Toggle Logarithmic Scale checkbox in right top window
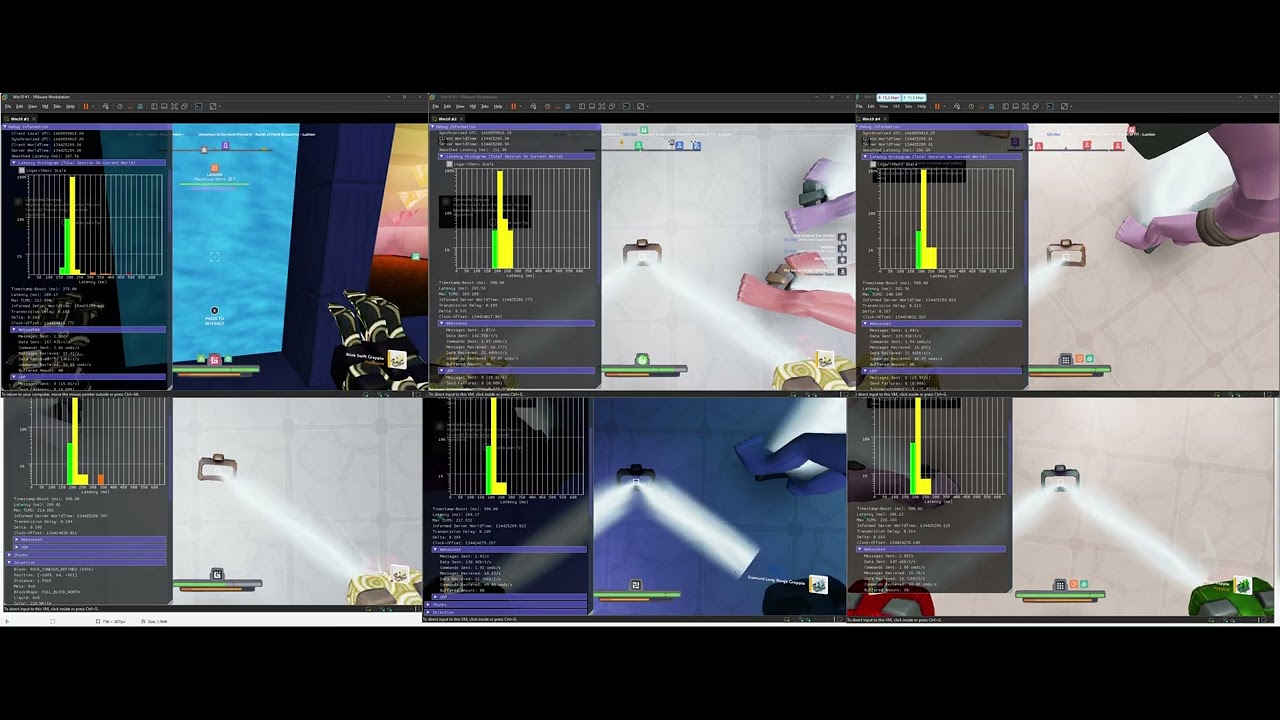 (x=873, y=164)
